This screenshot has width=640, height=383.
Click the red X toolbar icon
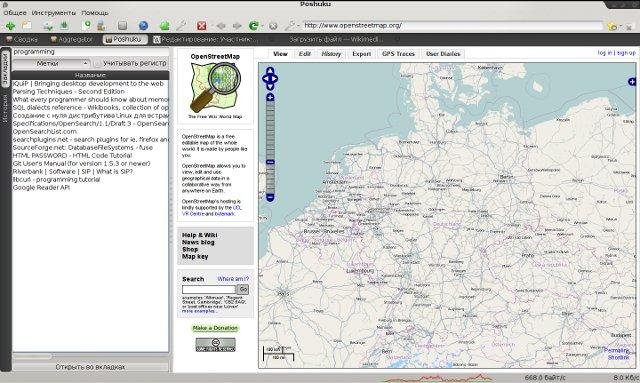click(x=202, y=26)
